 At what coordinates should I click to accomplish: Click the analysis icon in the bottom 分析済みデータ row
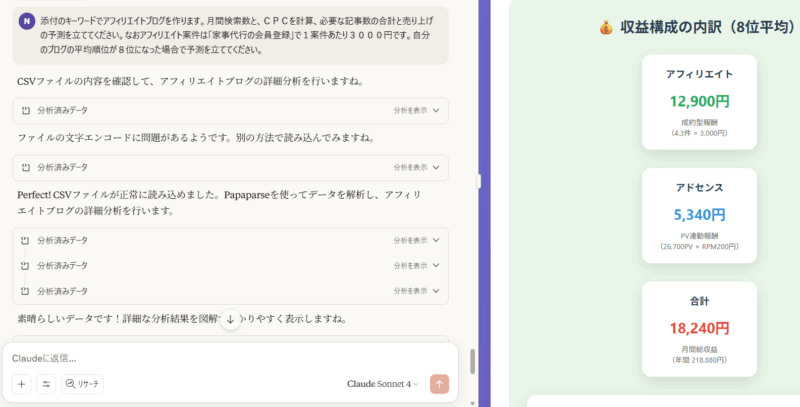point(26,291)
